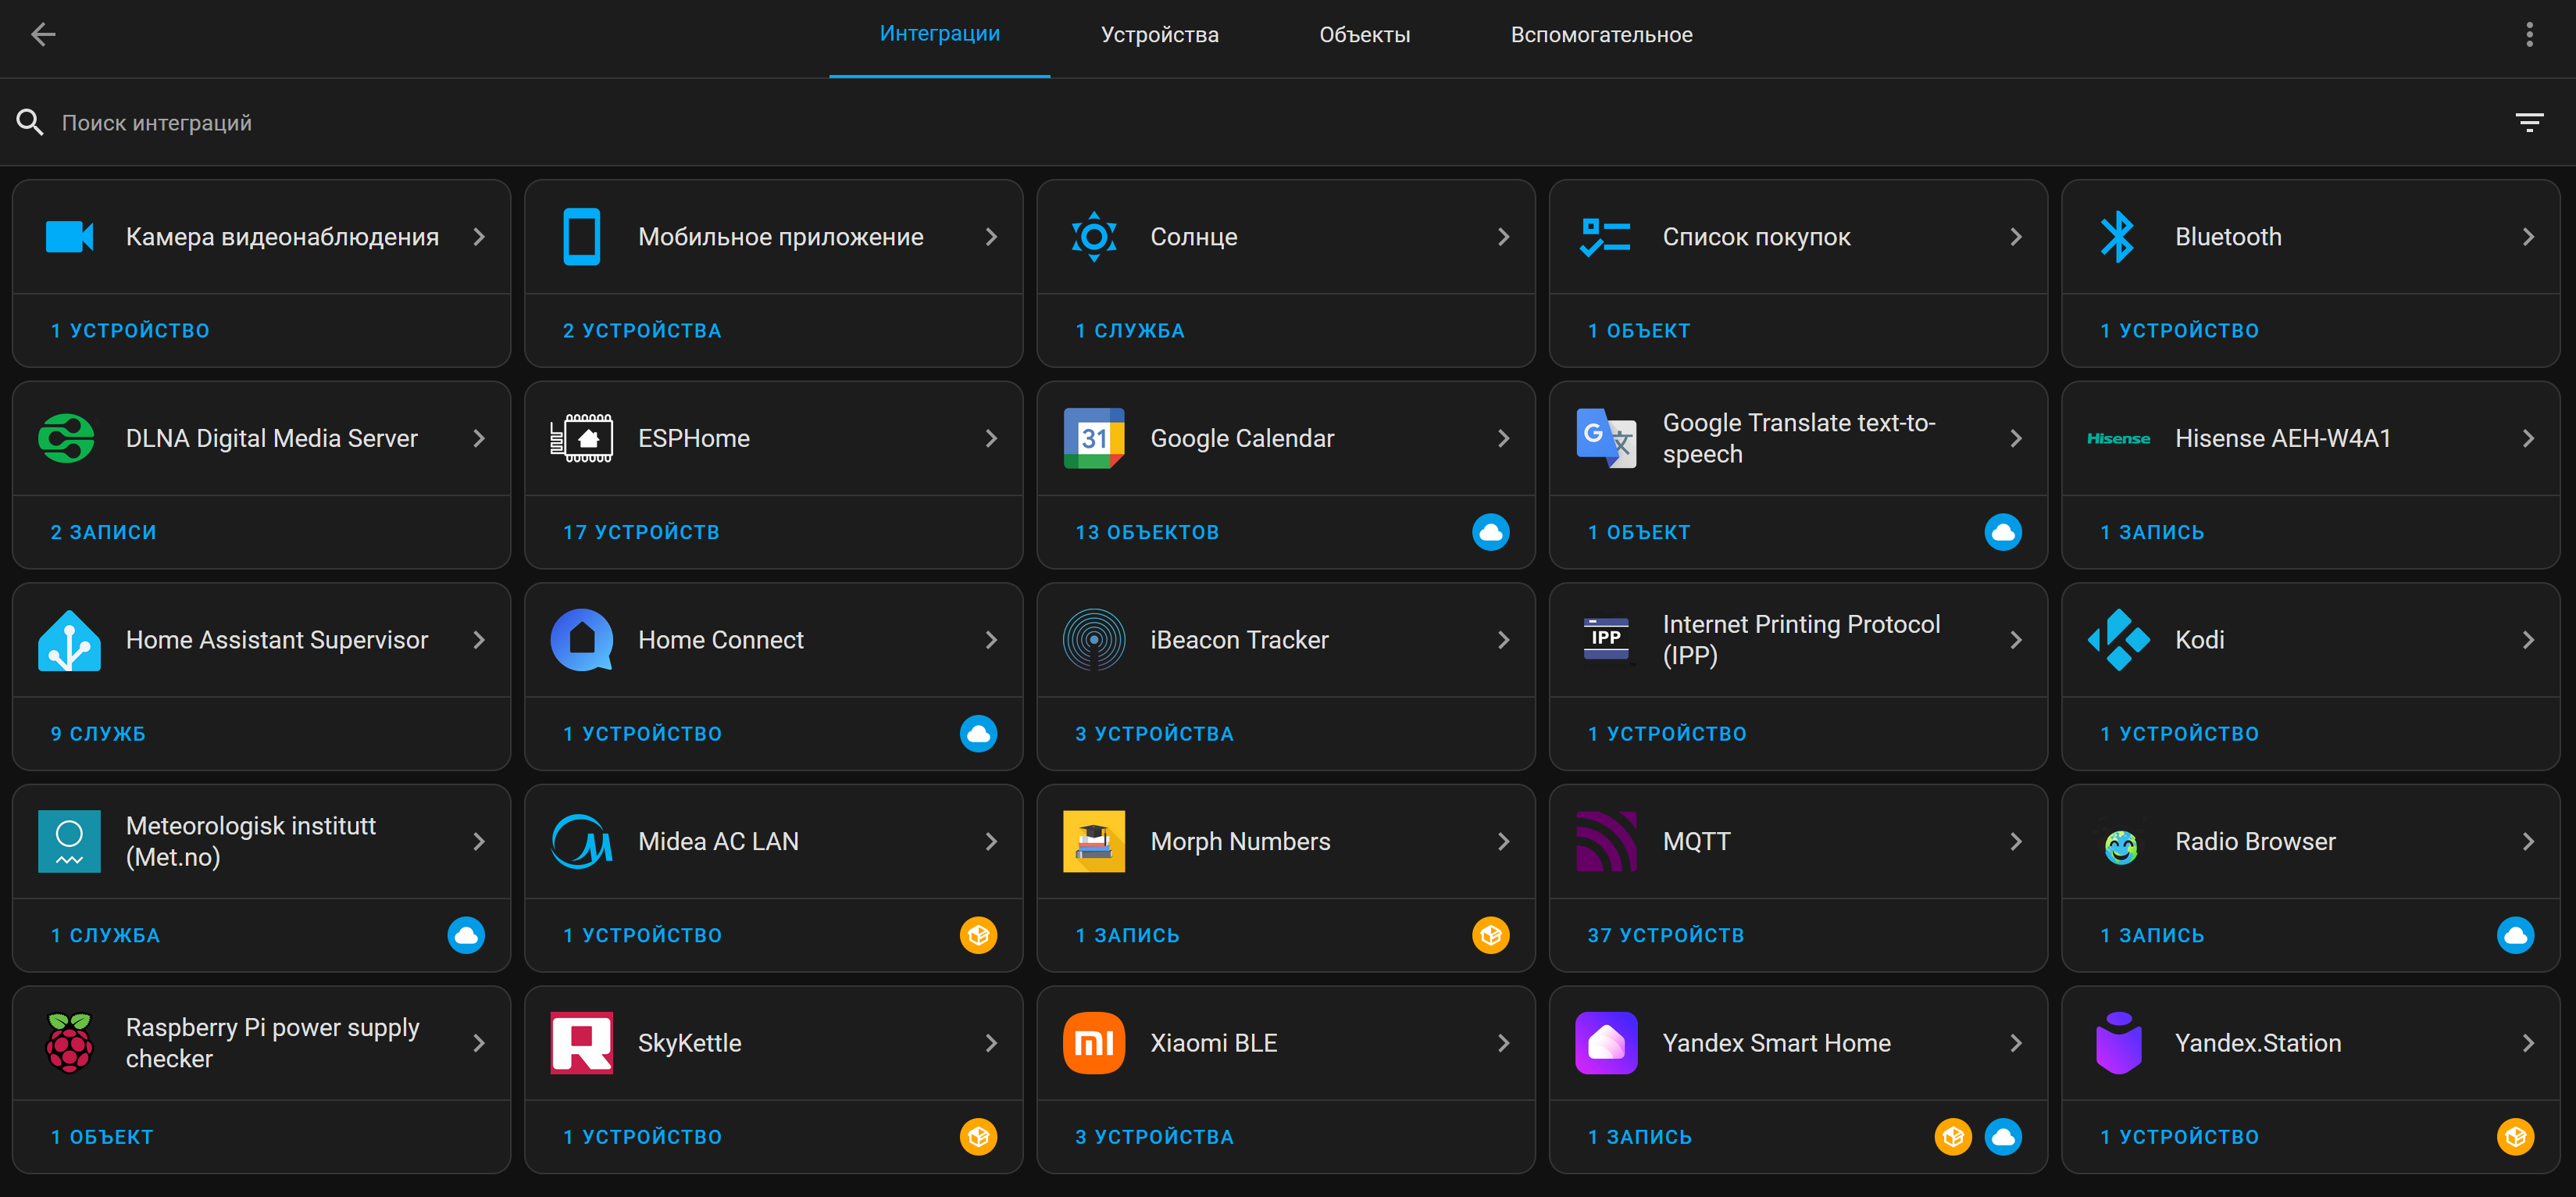Click the magnifier search icon
2576x1197 pixels.
point(30,123)
